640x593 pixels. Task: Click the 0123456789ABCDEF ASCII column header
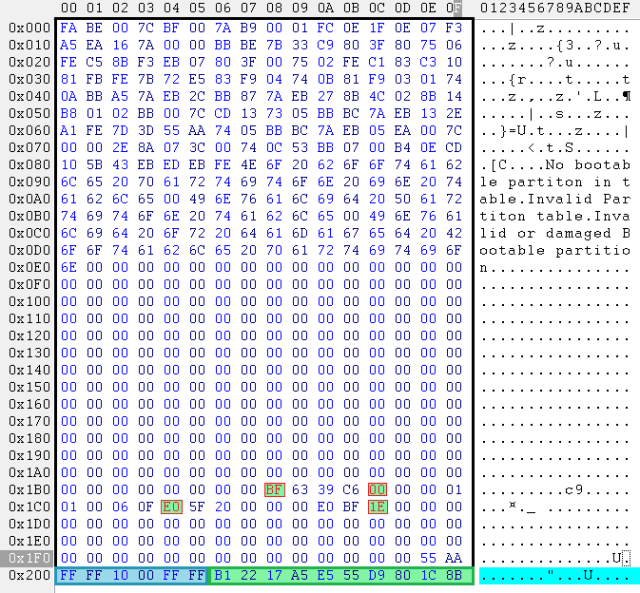tap(555, 8)
